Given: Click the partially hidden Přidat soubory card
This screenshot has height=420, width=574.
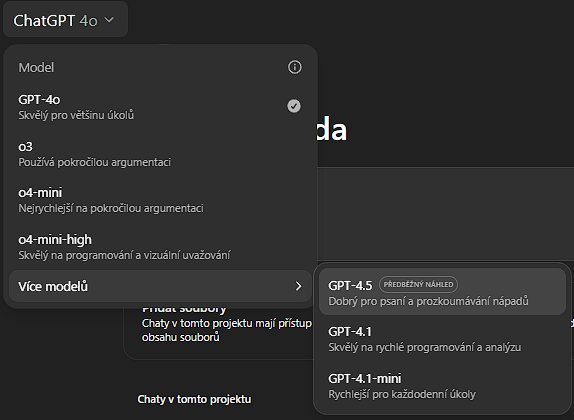Looking at the screenshot, I should [220, 331].
